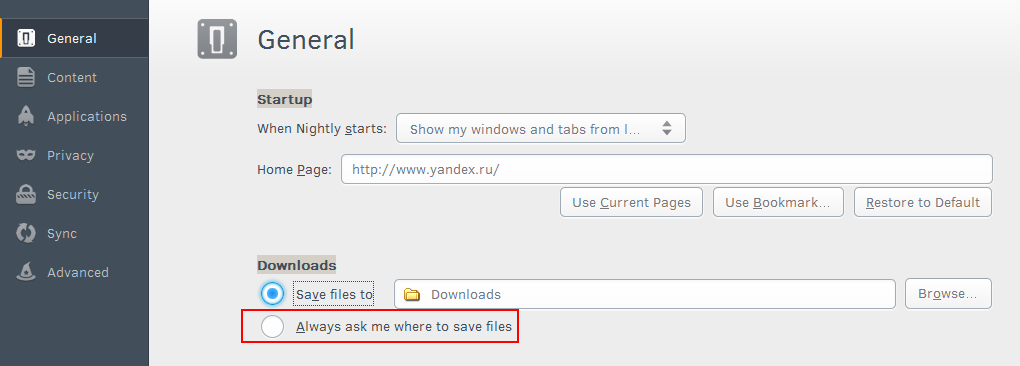The image size is (1020, 366).
Task: Click the Restore to Default button
Action: (x=923, y=202)
